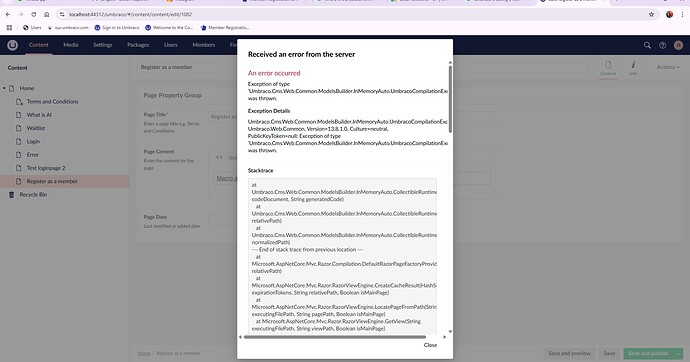Screen dimensions: 690x362
Task: Select Test loginpage 2 tree item
Action: [x=46, y=168]
